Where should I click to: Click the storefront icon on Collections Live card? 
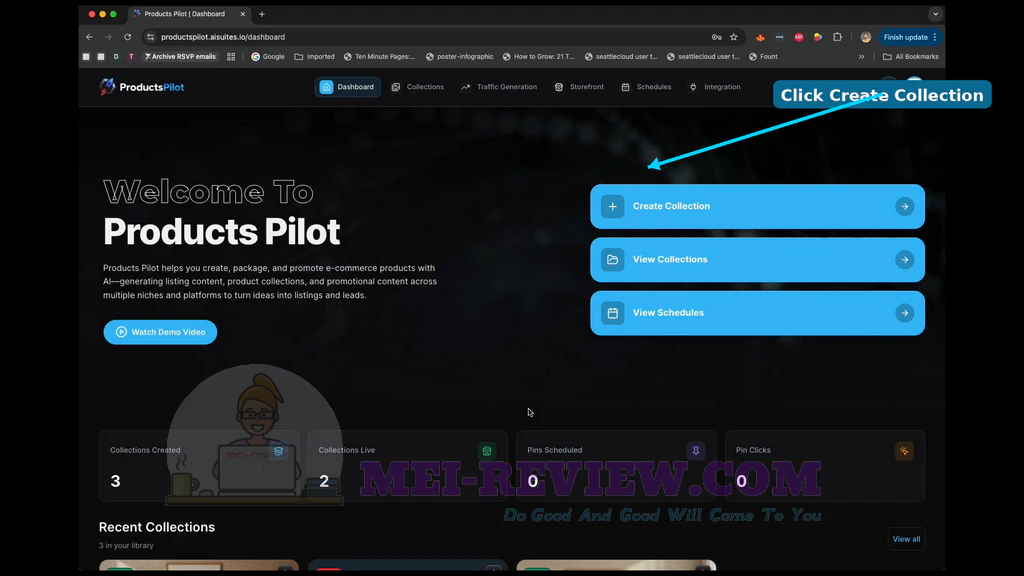[487, 451]
